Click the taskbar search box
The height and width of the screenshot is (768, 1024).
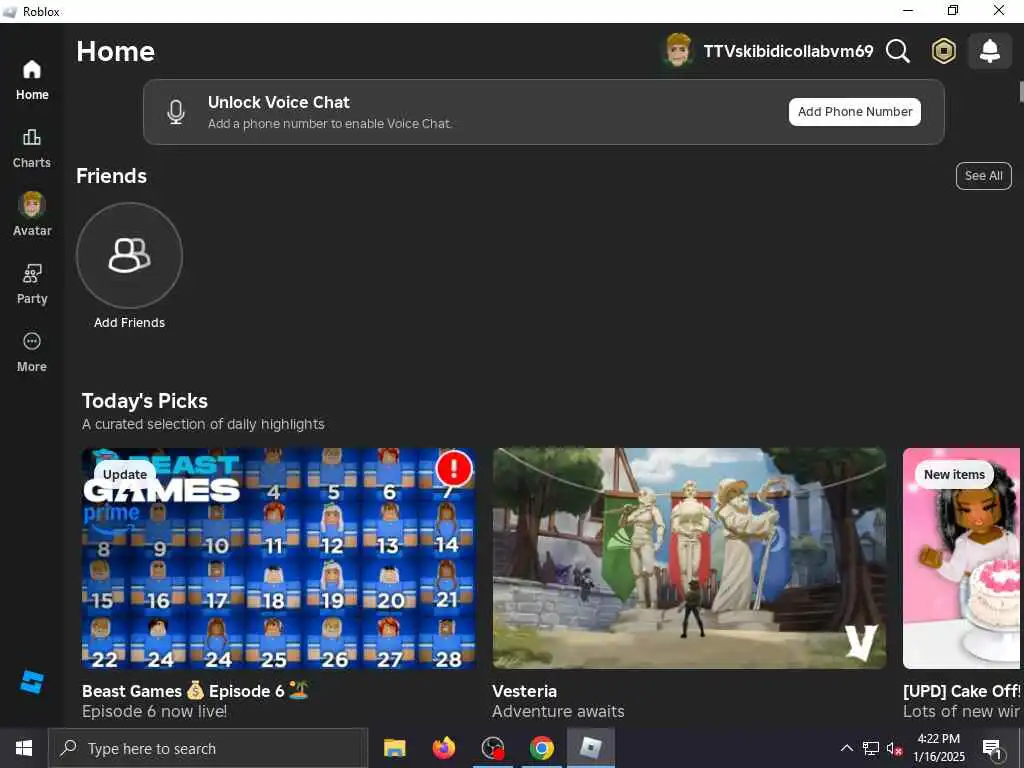coord(208,748)
